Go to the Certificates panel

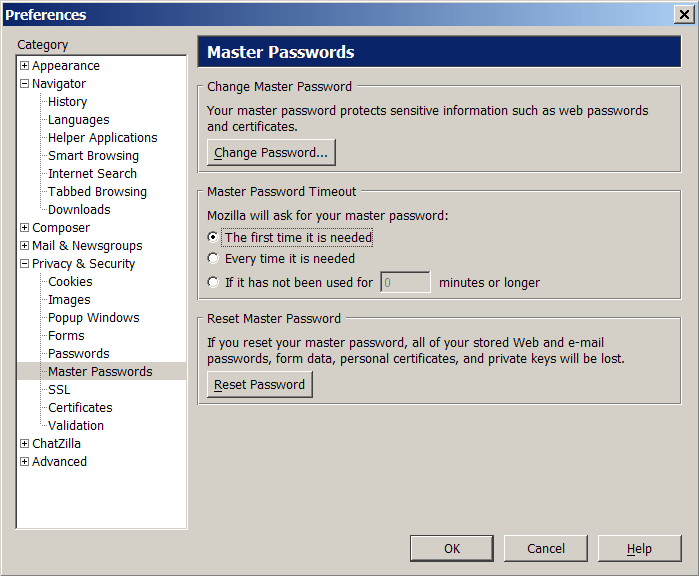point(80,408)
